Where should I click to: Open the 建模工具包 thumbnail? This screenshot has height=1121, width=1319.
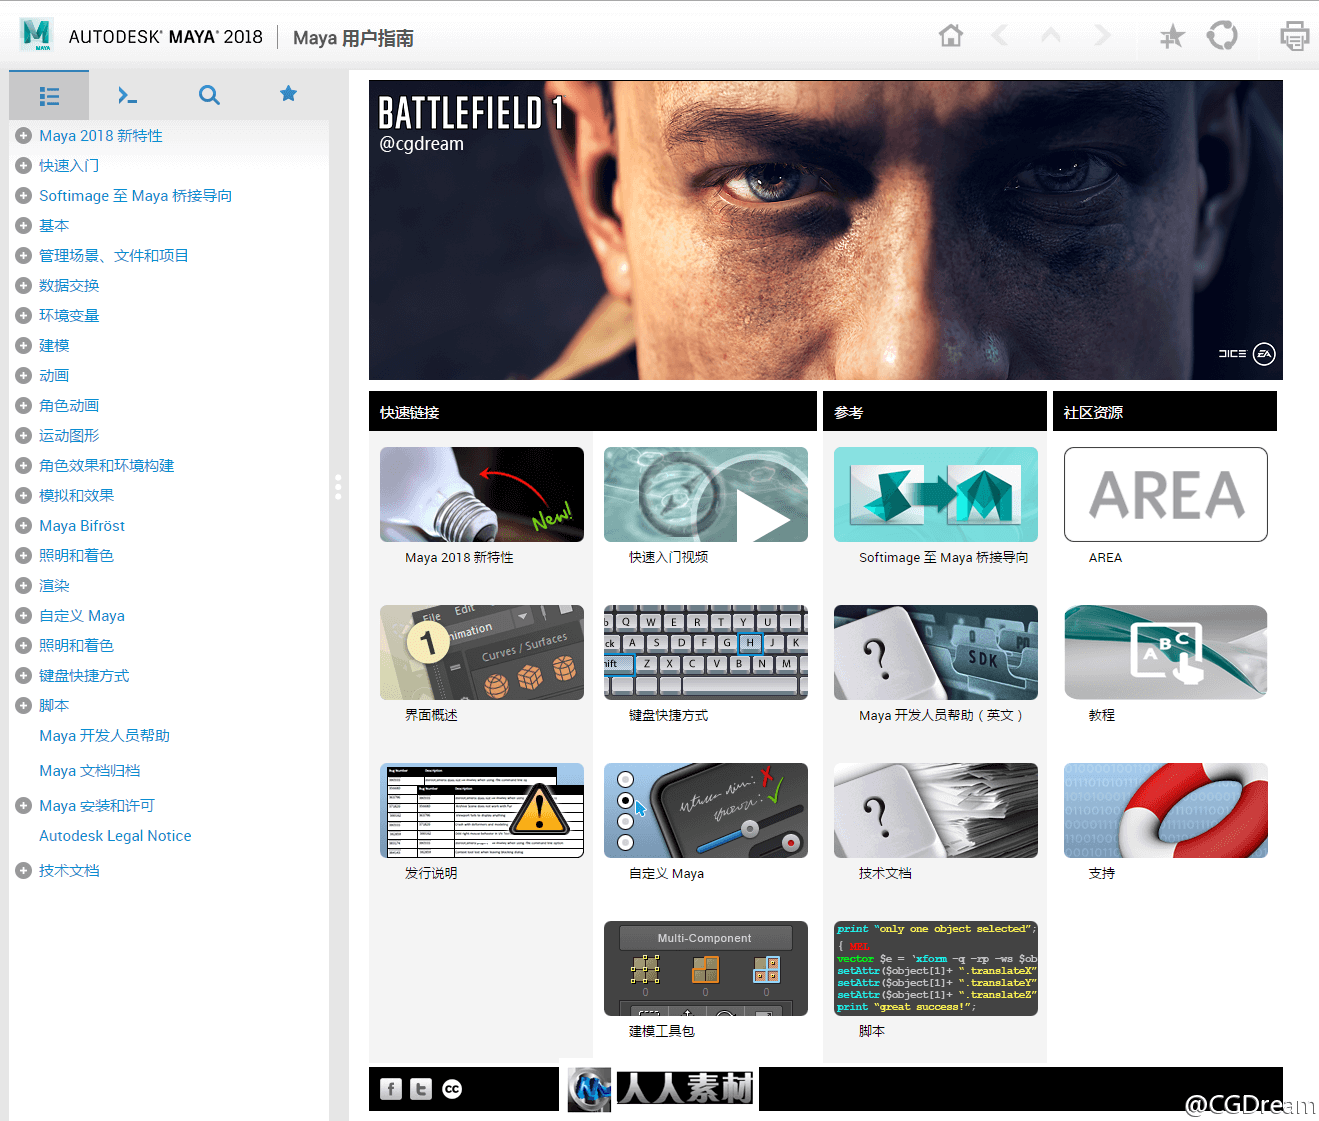point(706,968)
